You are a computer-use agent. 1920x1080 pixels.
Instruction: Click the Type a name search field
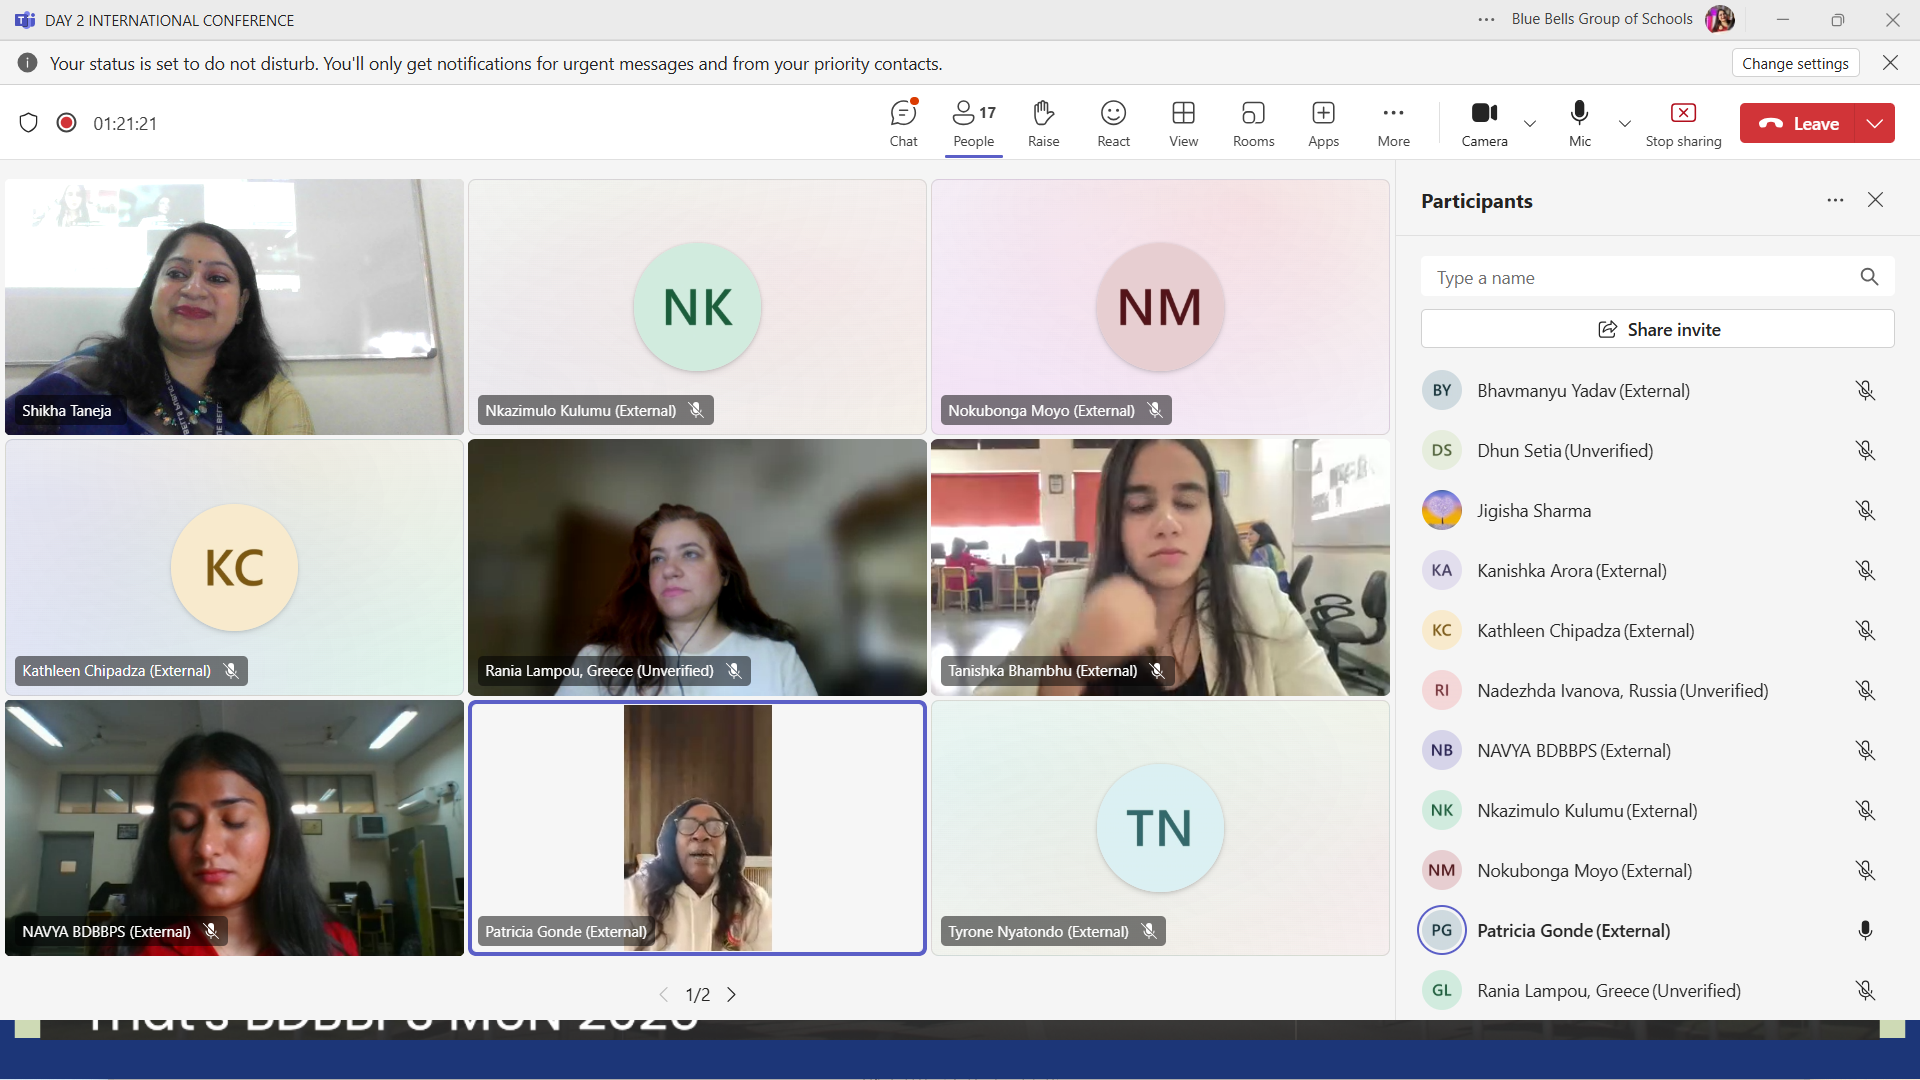1640,277
